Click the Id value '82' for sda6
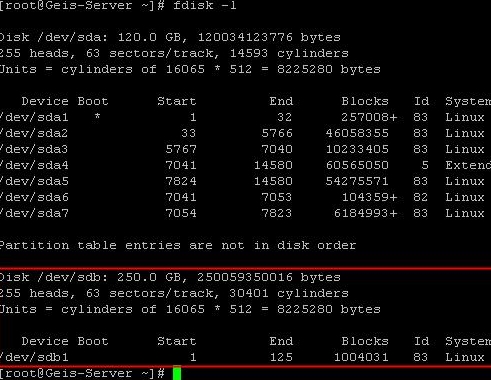The height and width of the screenshot is (380, 491). [x=420, y=197]
